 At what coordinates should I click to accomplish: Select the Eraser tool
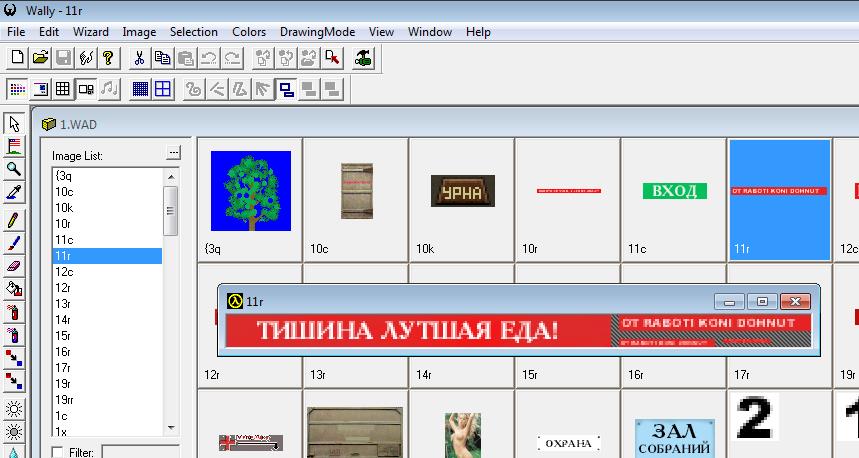click(14, 265)
